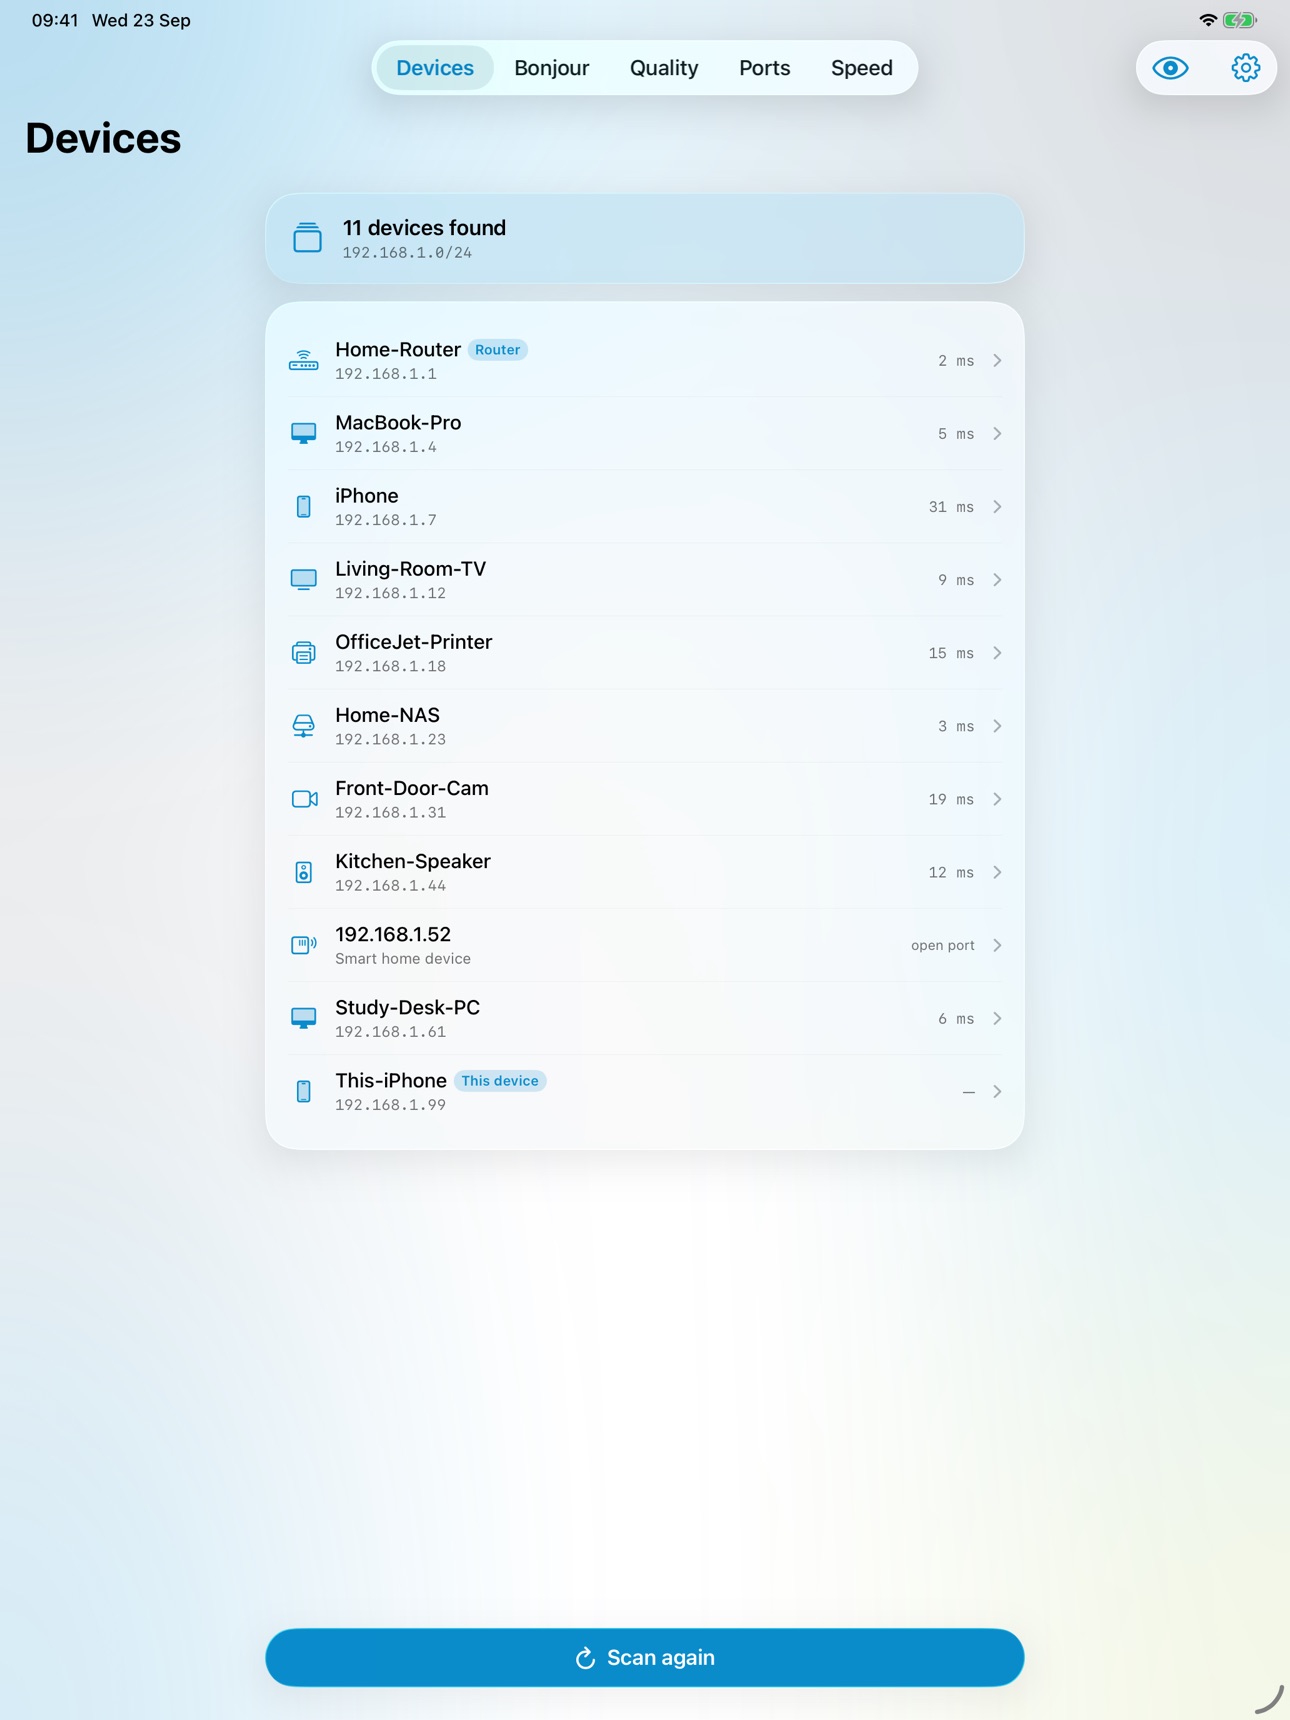Open Home-NAS details chevron
Image resolution: width=1290 pixels, height=1720 pixels.
click(x=997, y=726)
